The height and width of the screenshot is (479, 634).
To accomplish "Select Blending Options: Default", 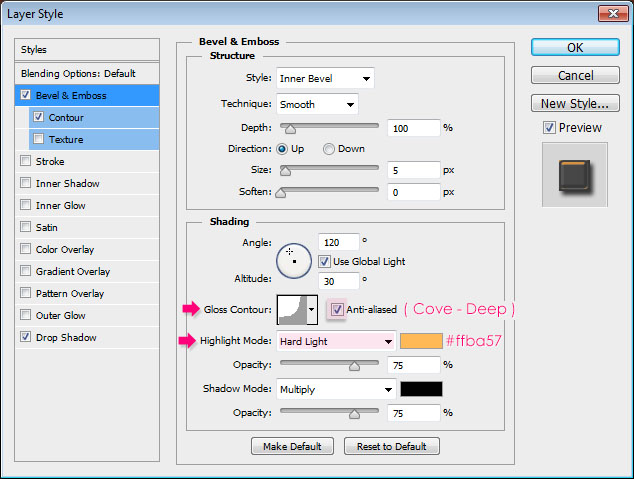I will tap(87, 74).
